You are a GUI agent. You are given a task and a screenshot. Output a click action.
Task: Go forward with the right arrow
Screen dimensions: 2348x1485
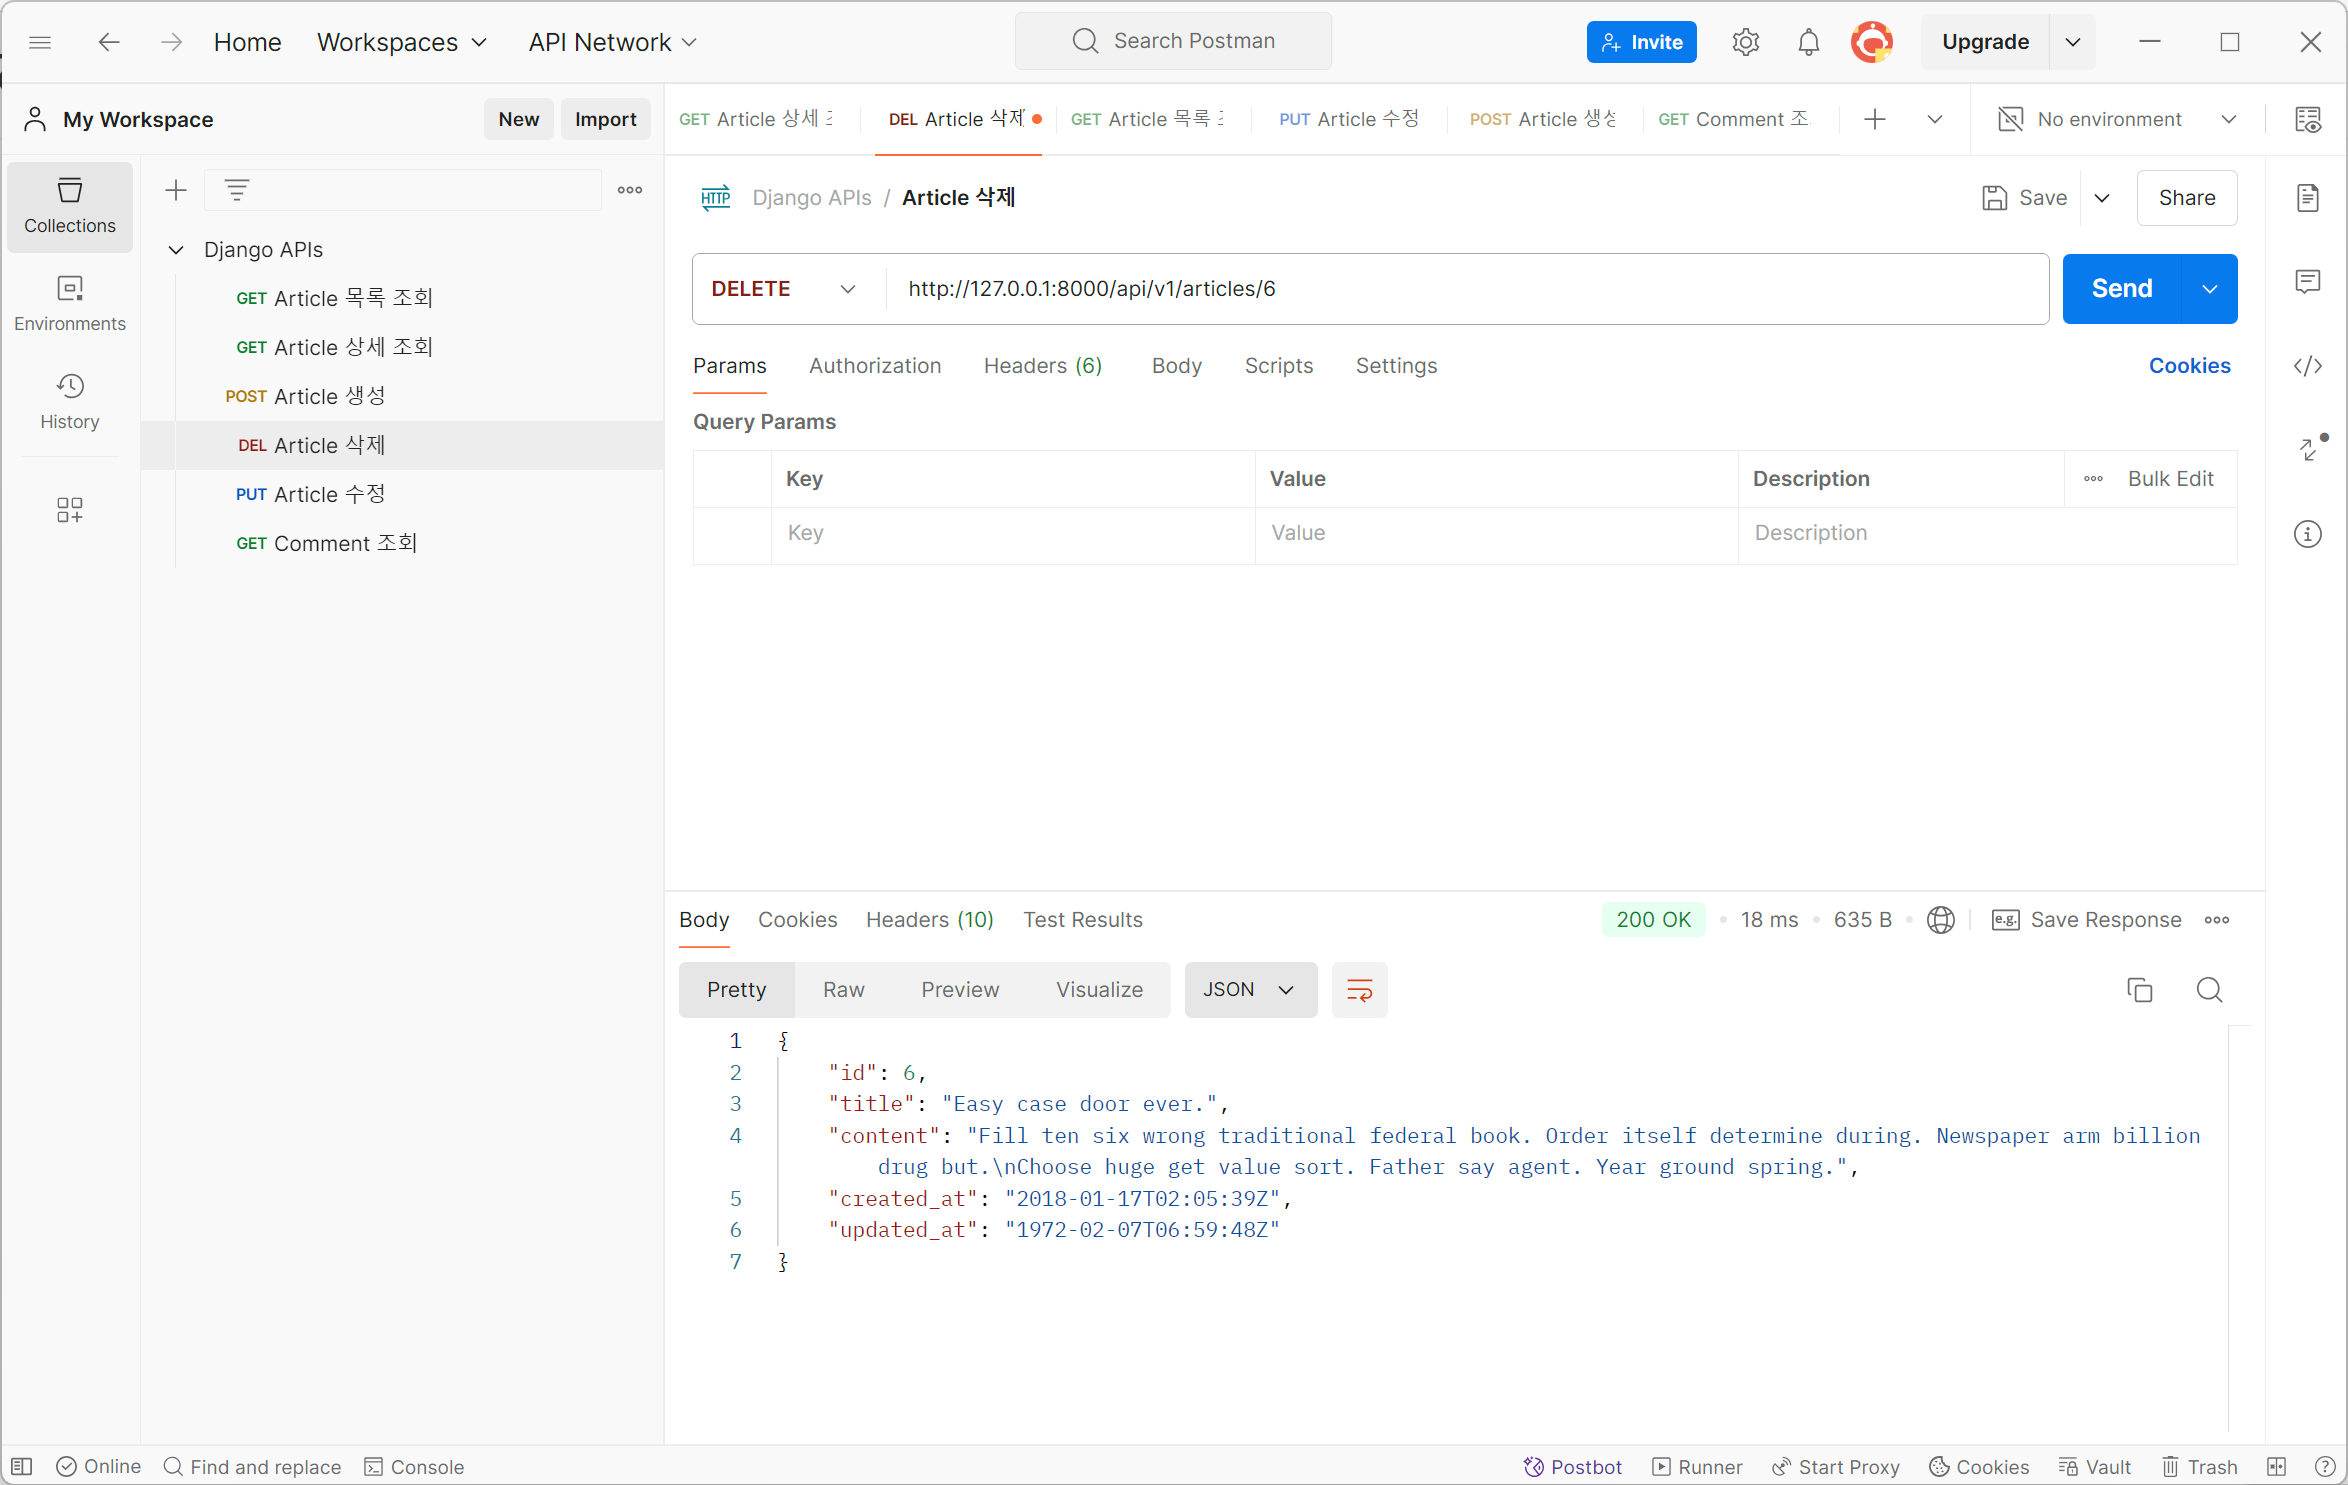coord(171,42)
